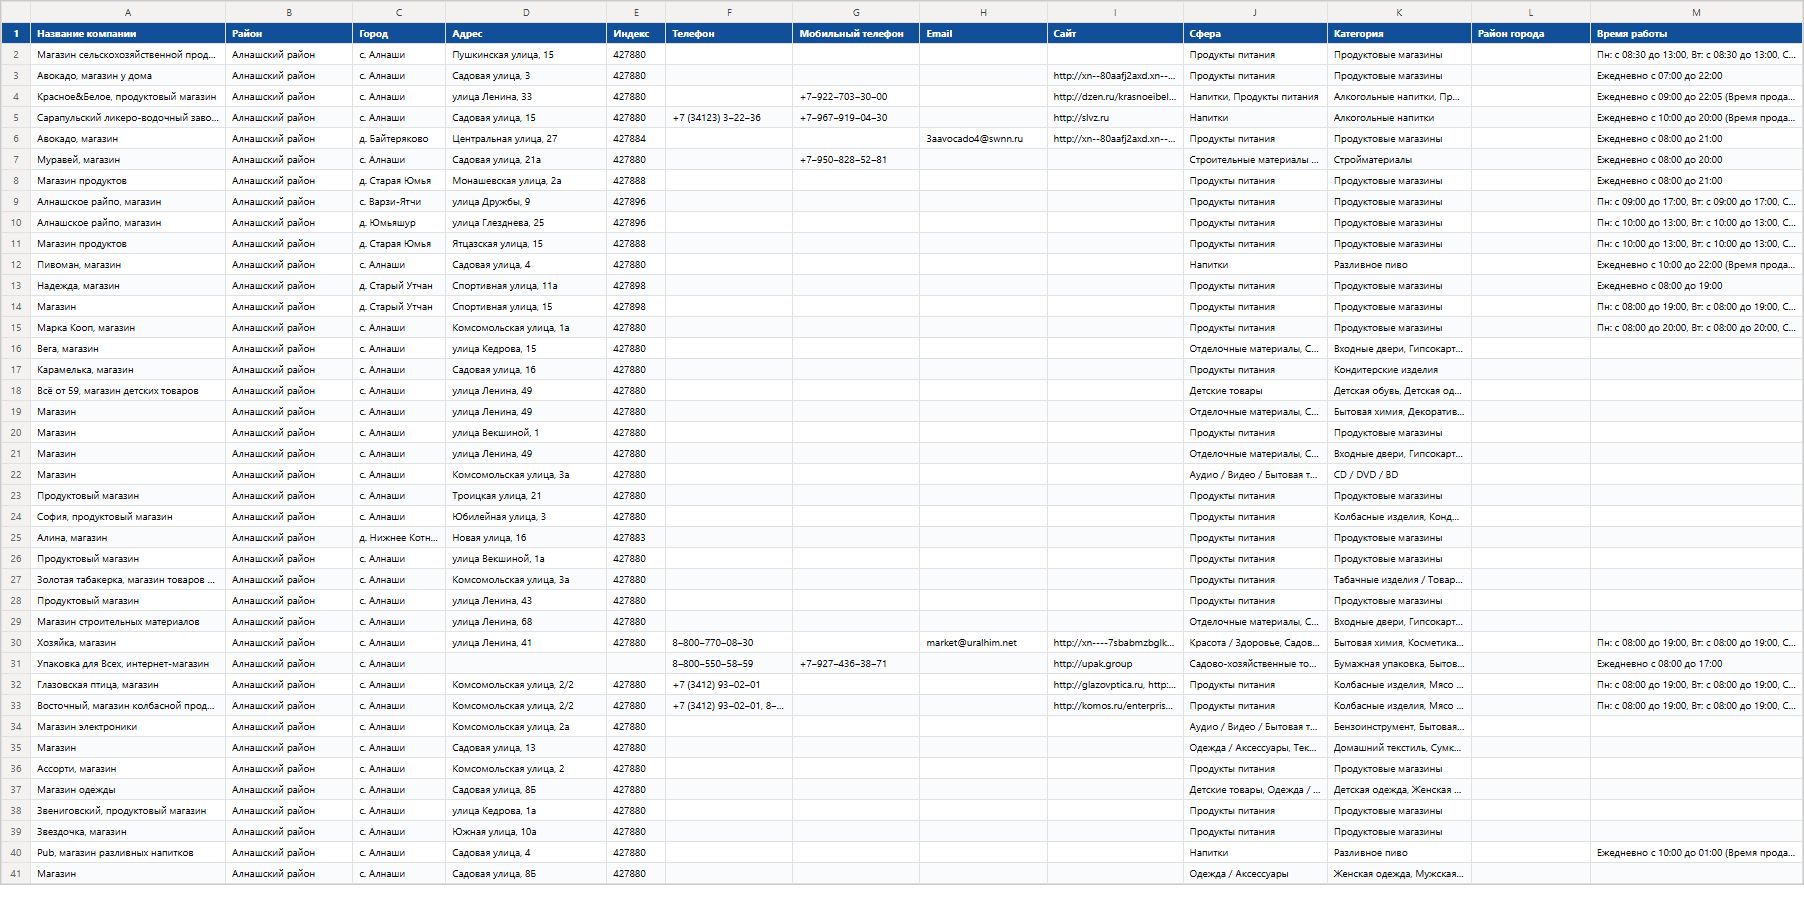Click the address 'улица Глезднева, 25'
The image size is (1804, 902).
pos(526,223)
